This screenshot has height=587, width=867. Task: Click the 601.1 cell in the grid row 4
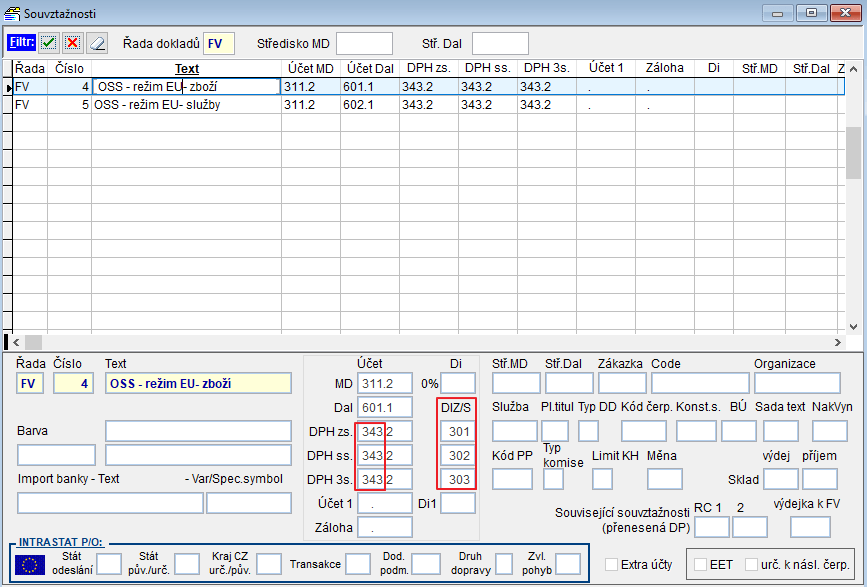pos(369,87)
